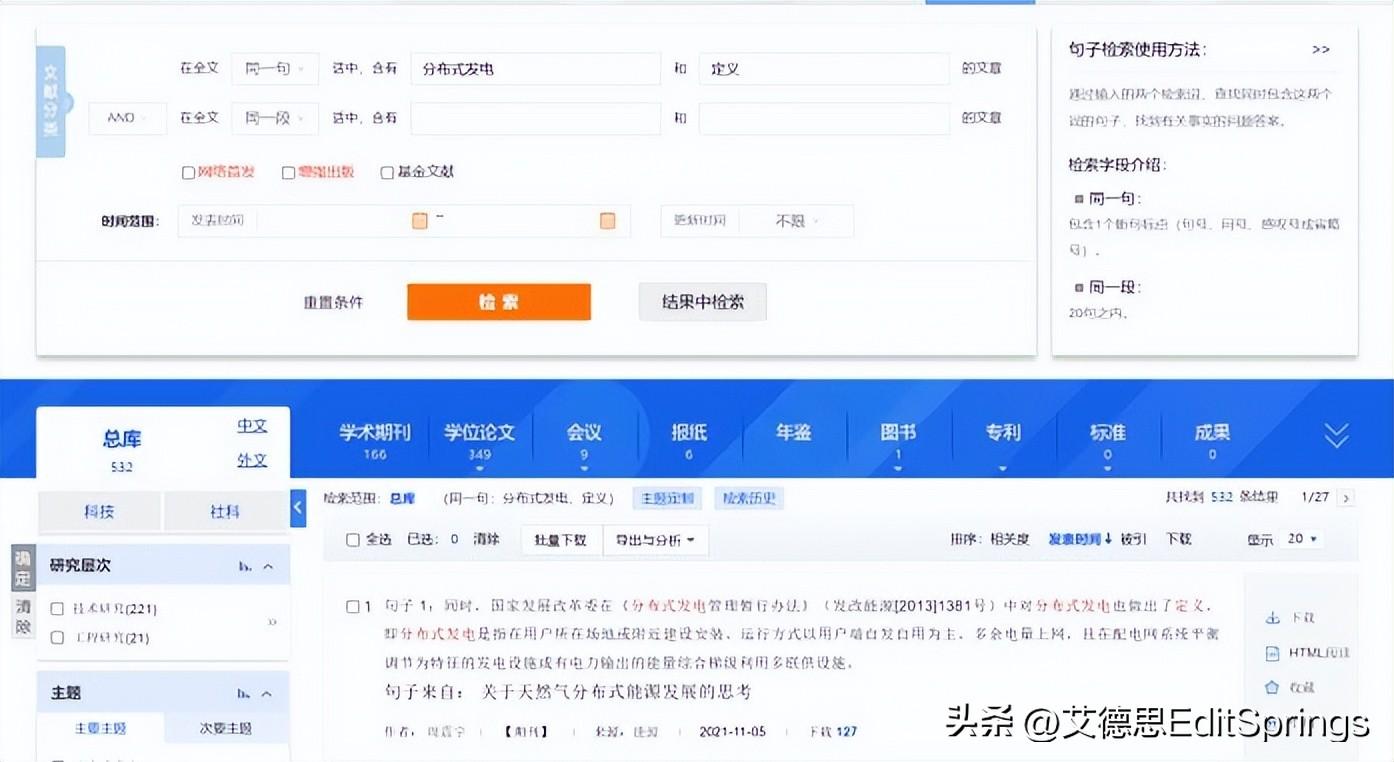Click the 结果中检索 button
Image resolution: width=1394 pixels, height=762 pixels.
pyautogui.click(x=703, y=302)
